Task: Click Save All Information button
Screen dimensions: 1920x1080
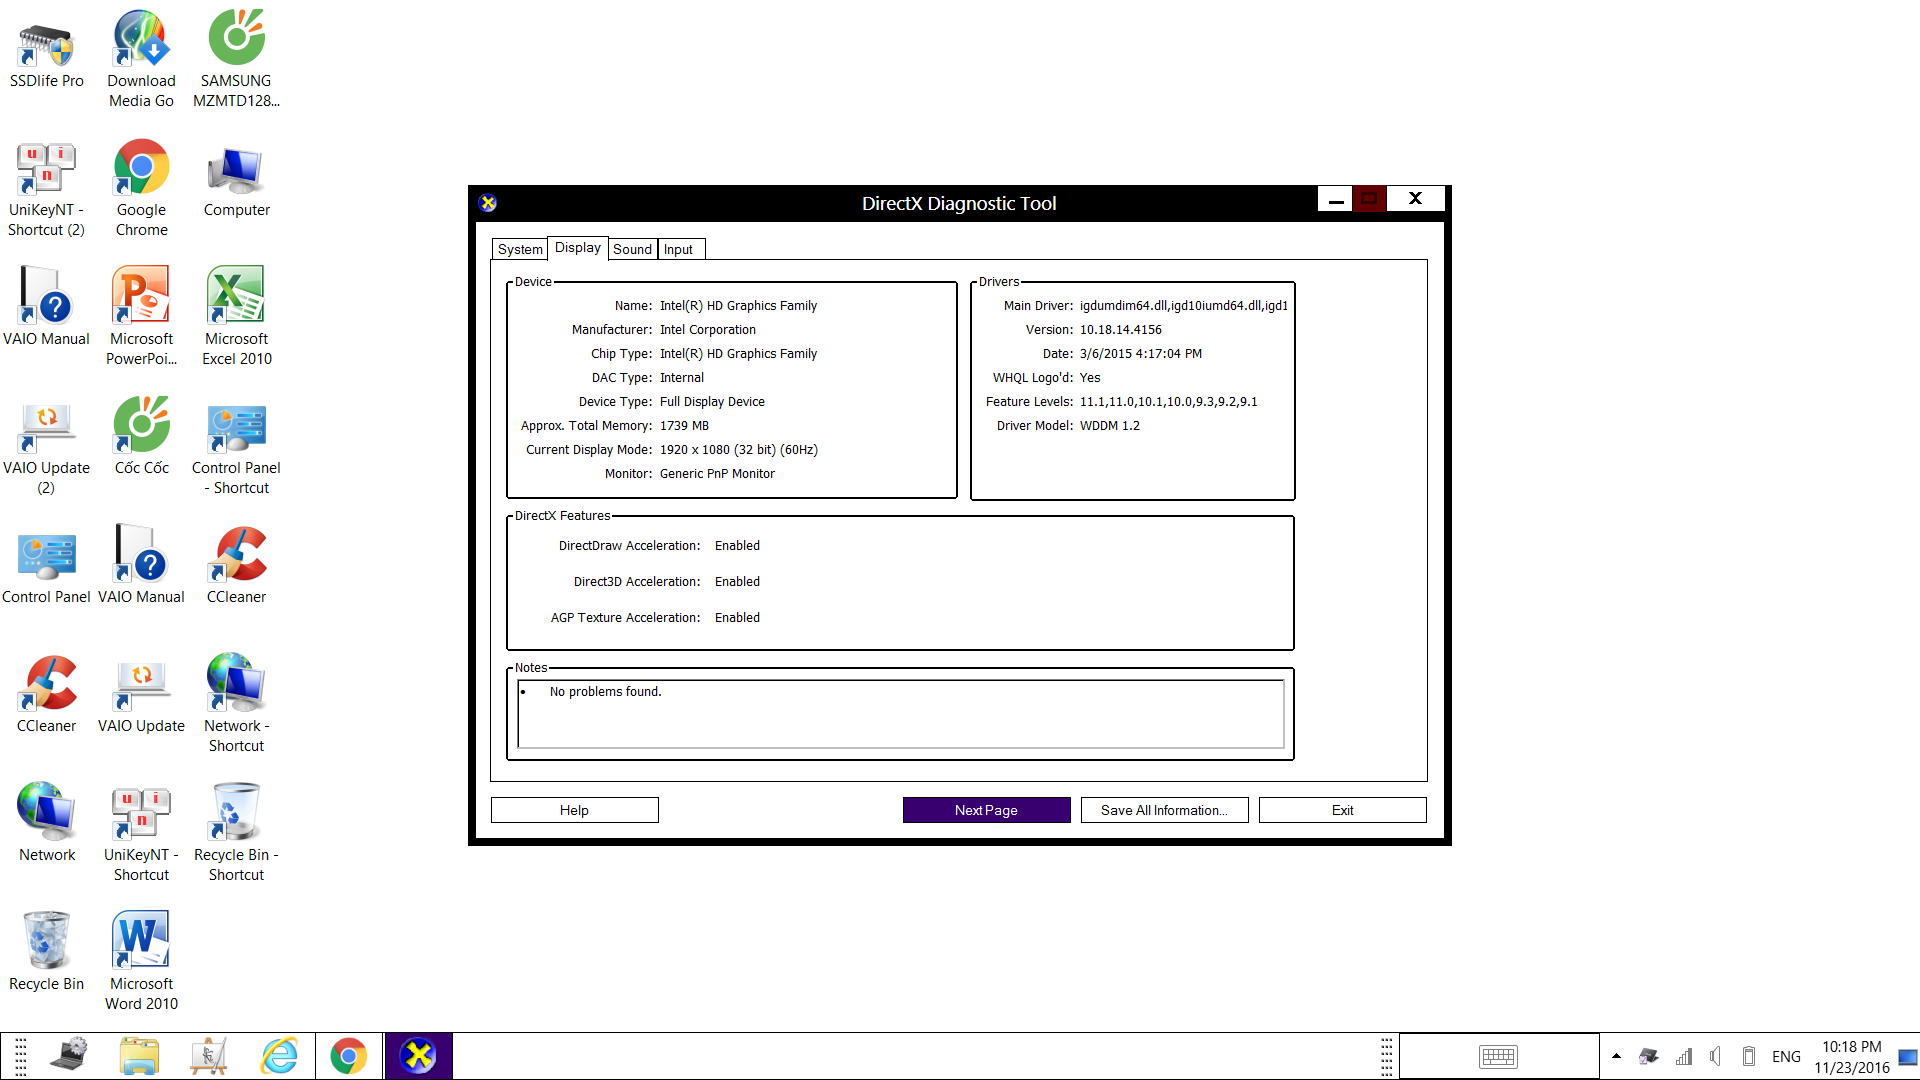Action: point(1164,810)
